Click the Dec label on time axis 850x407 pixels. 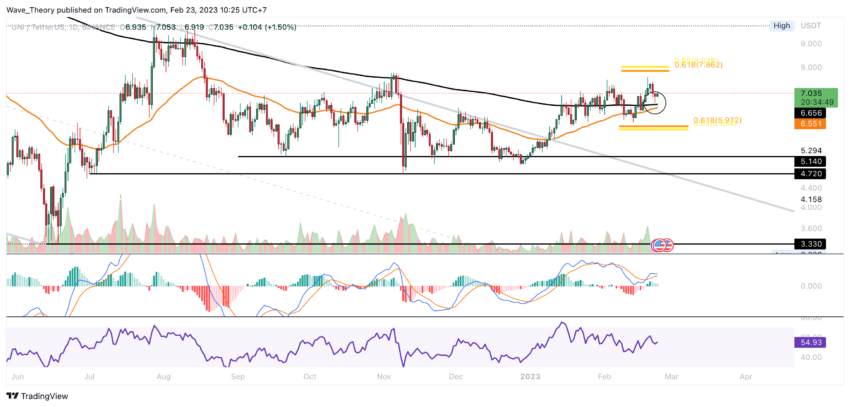(x=456, y=375)
